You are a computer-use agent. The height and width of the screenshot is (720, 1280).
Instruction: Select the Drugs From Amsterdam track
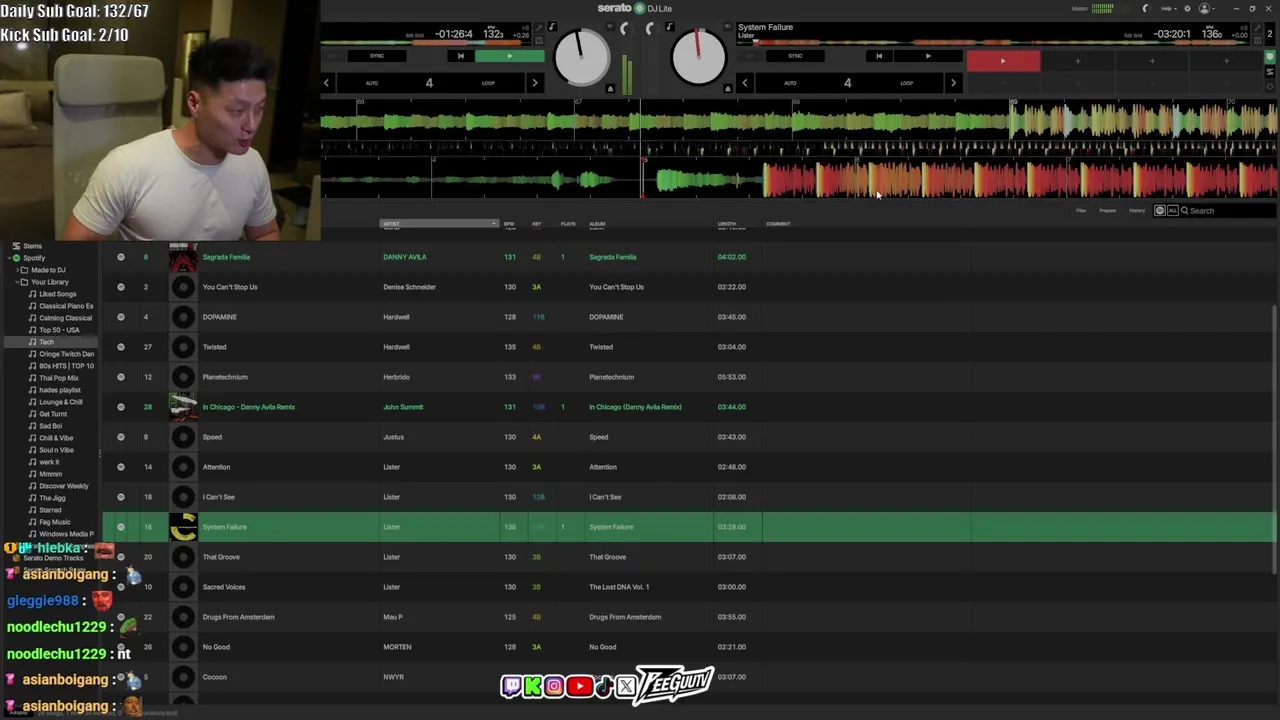point(689,617)
